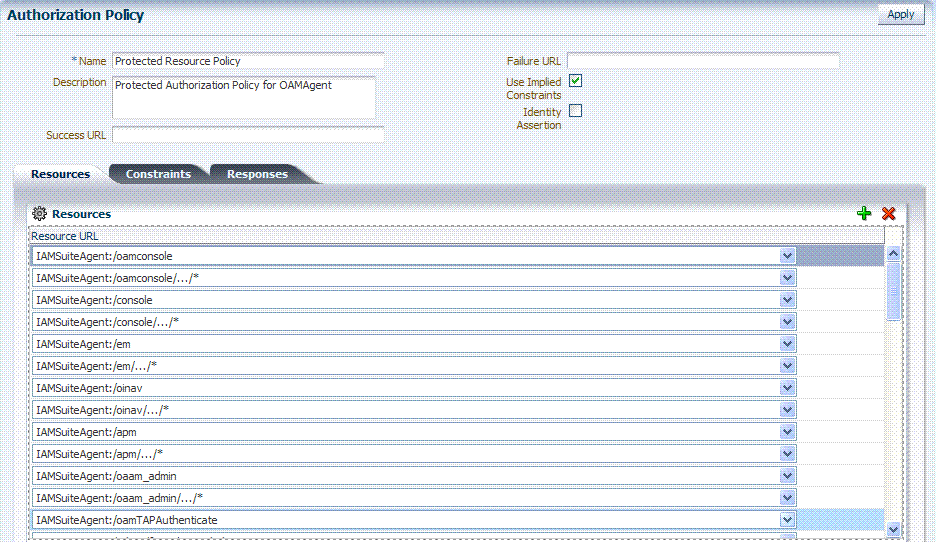
Task: Enable the Identity Assertion checkbox
Action: (575, 110)
